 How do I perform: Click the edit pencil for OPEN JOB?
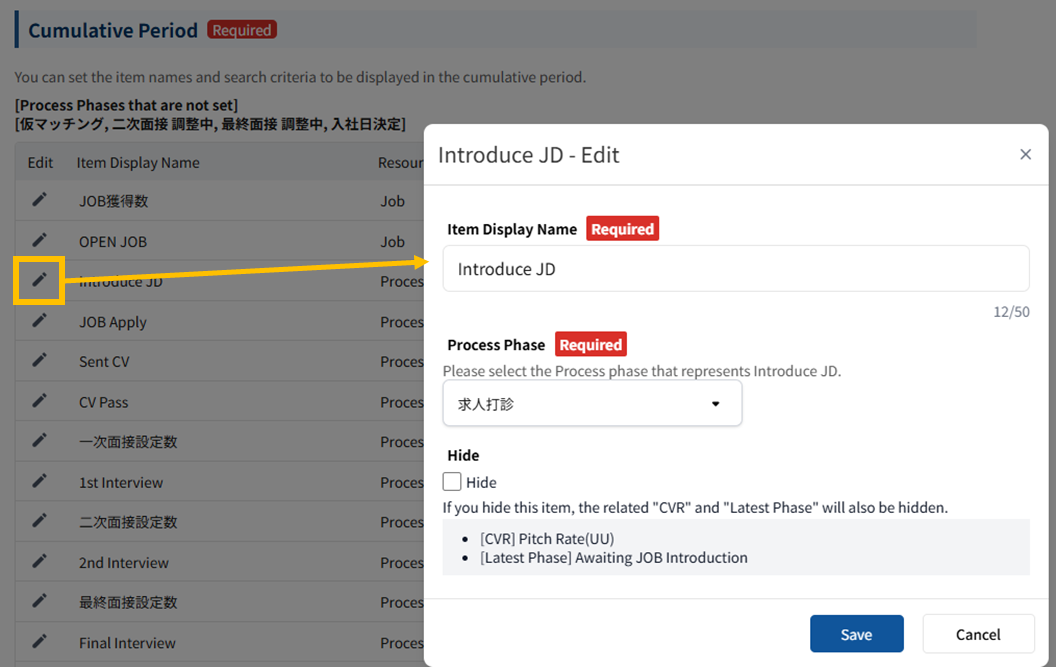pos(39,240)
